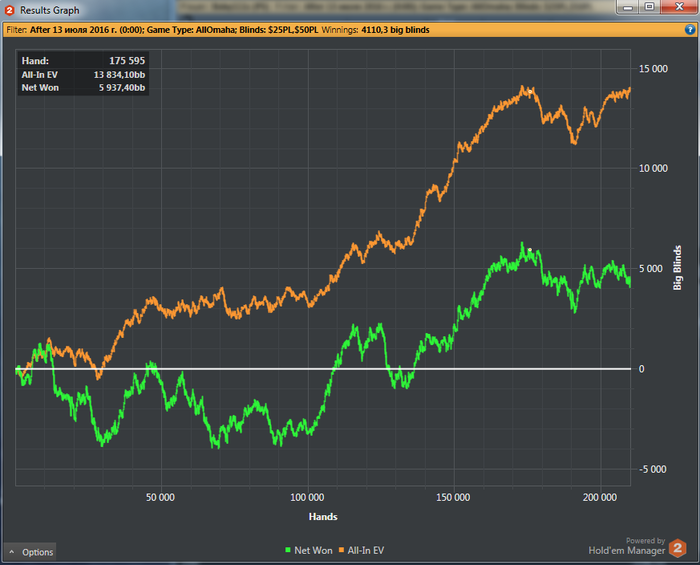The width and height of the screenshot is (700, 565).
Task: Click the -5 000 y-axis label
Action: pos(653,469)
